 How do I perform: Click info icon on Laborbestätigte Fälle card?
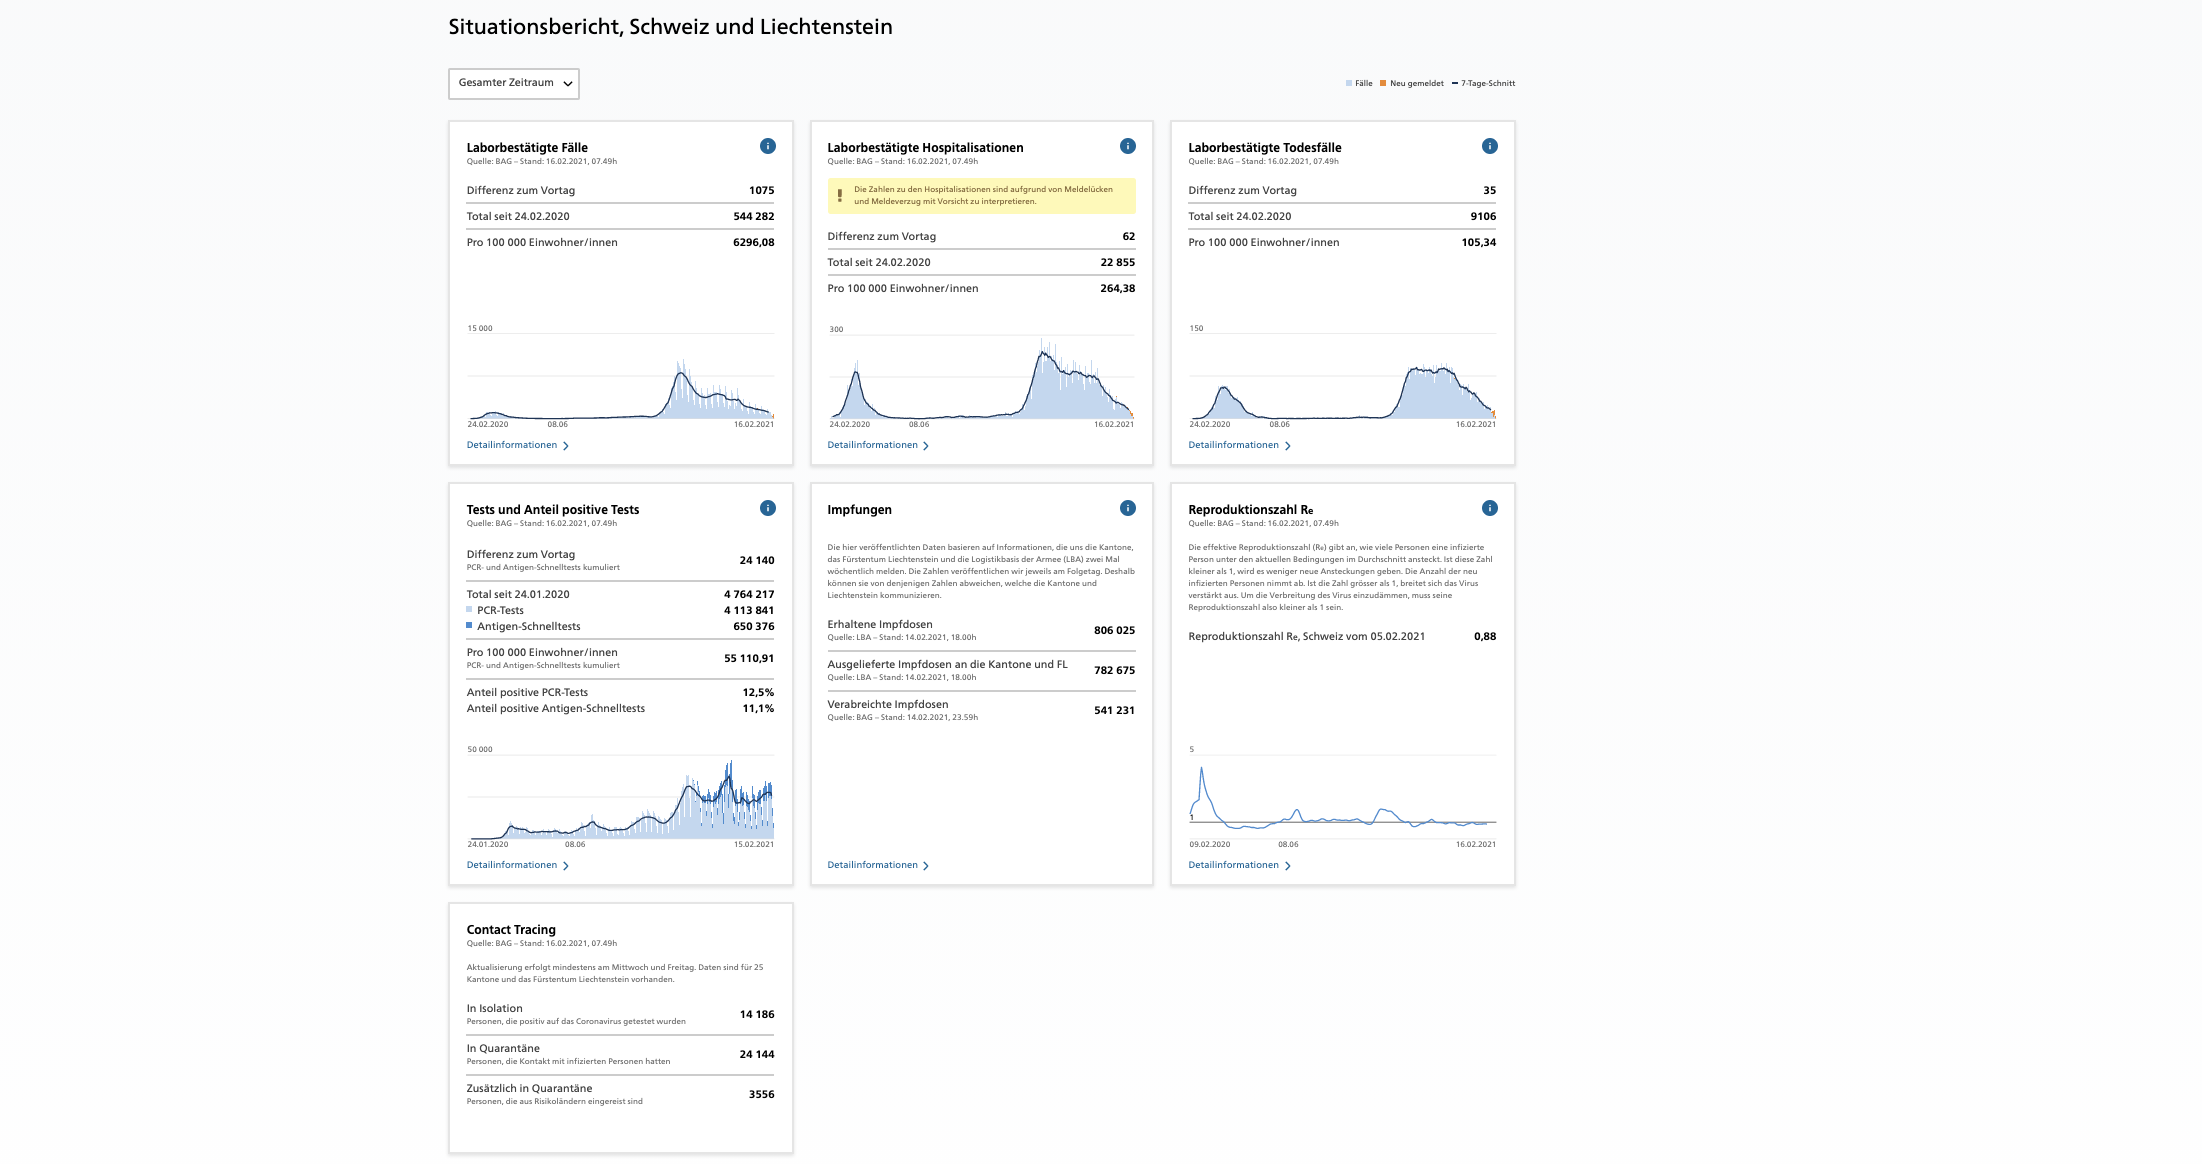[x=767, y=146]
